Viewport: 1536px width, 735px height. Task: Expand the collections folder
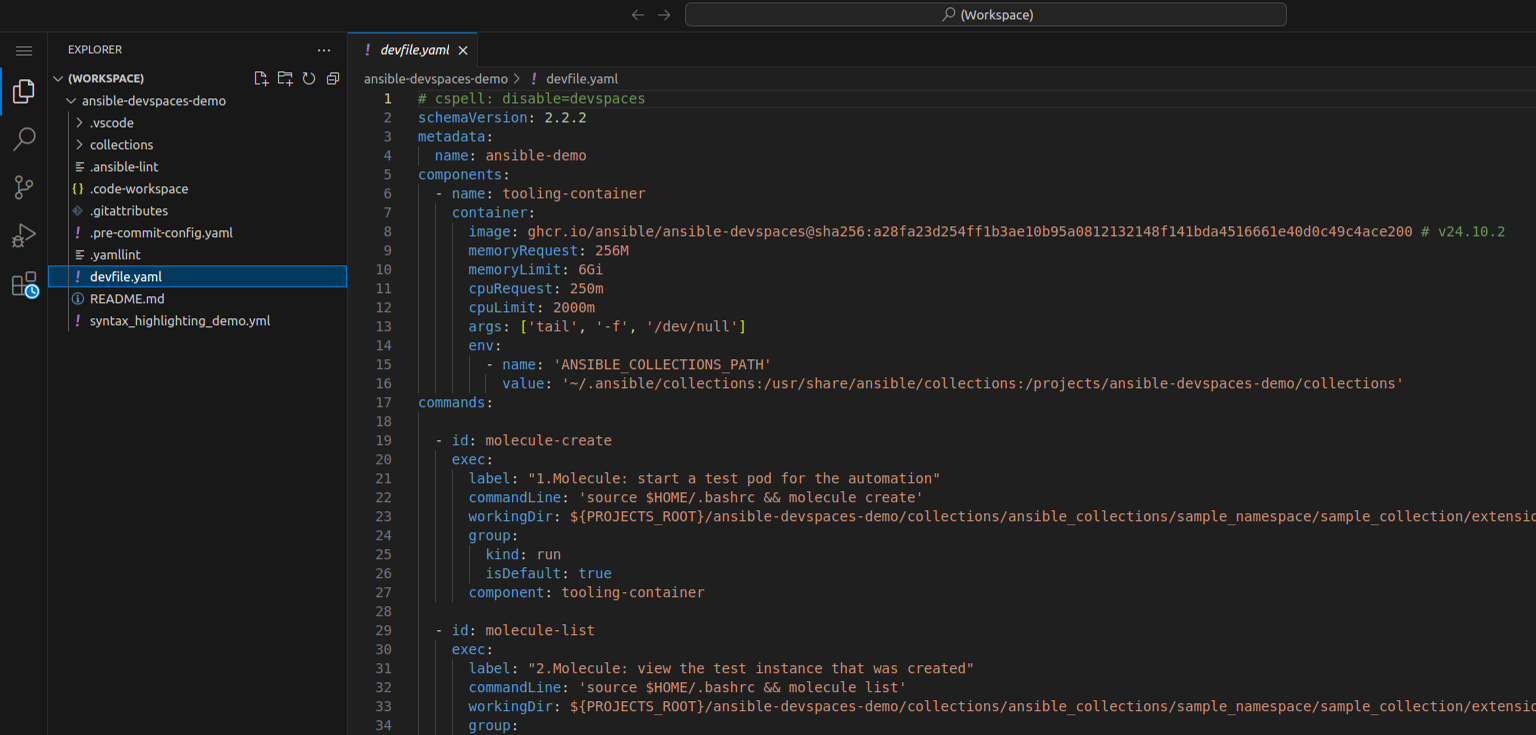pos(120,145)
